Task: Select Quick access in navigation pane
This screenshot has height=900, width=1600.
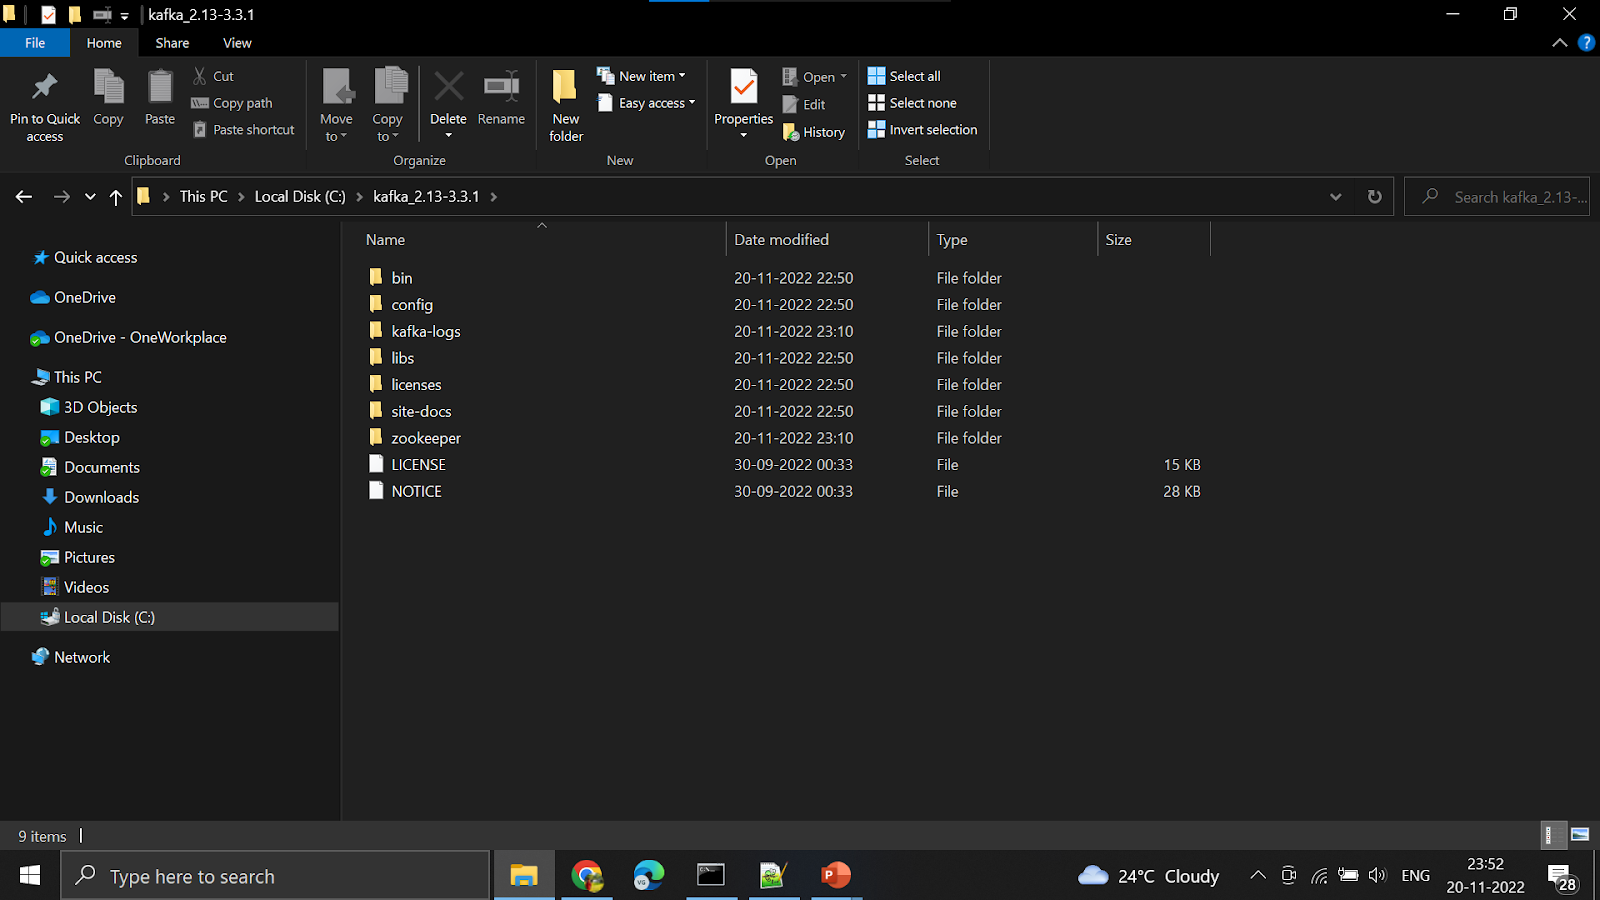Action: (x=95, y=257)
